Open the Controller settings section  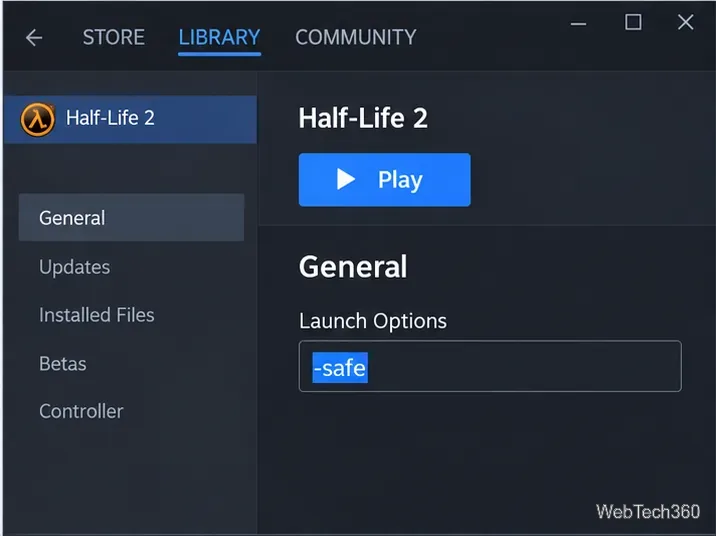pos(81,411)
